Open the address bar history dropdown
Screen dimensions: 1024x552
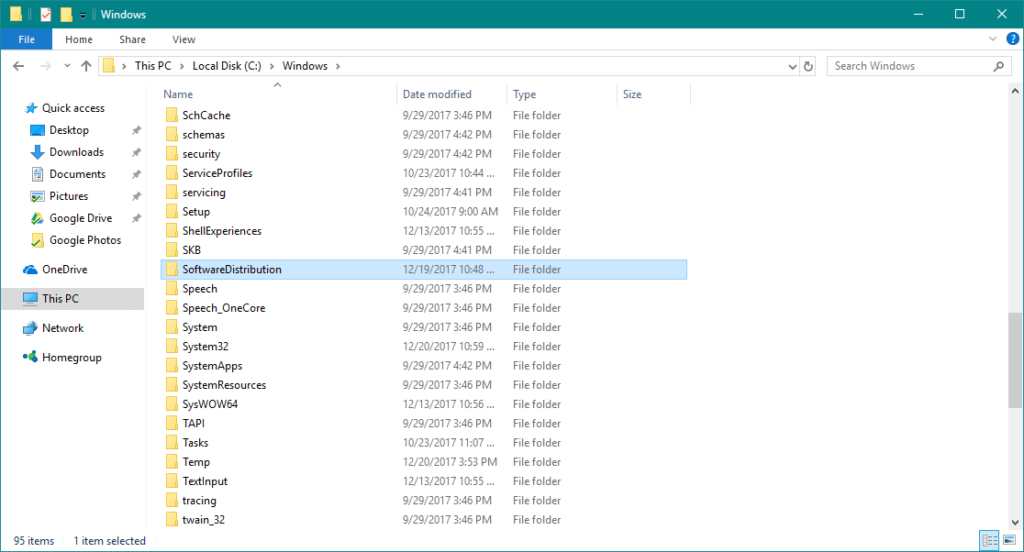coord(792,66)
